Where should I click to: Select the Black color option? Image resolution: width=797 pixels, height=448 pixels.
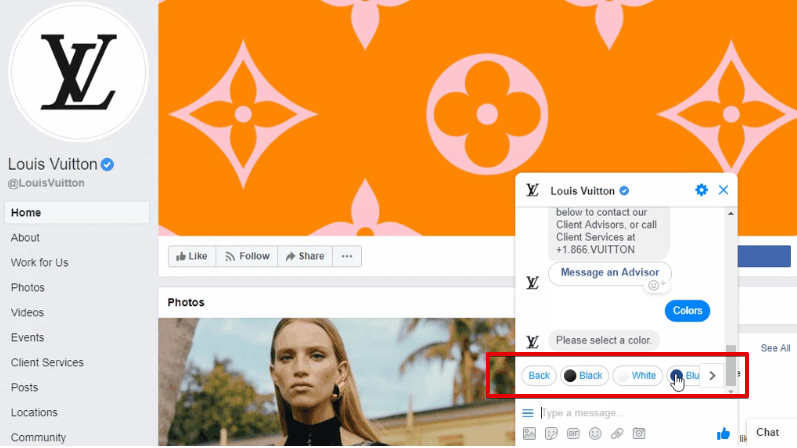(x=584, y=376)
